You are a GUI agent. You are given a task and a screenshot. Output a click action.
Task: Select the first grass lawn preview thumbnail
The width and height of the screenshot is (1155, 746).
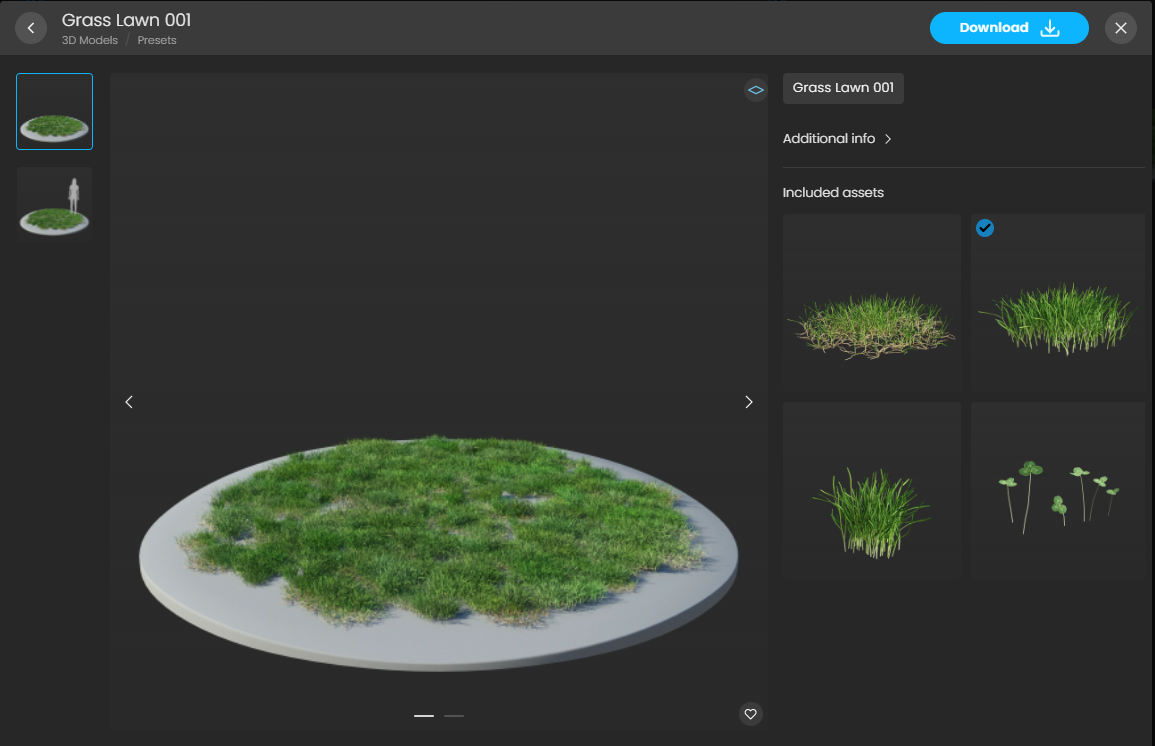tap(55, 111)
